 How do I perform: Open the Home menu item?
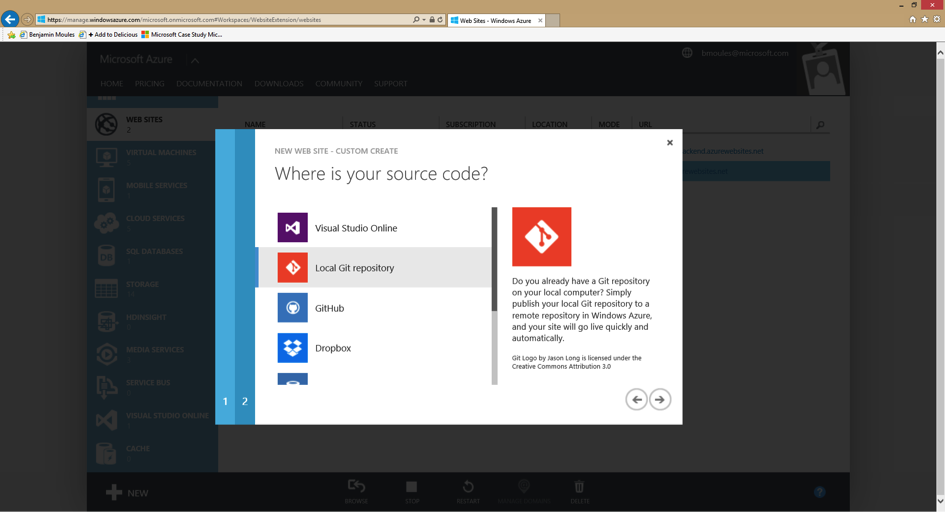[111, 84]
